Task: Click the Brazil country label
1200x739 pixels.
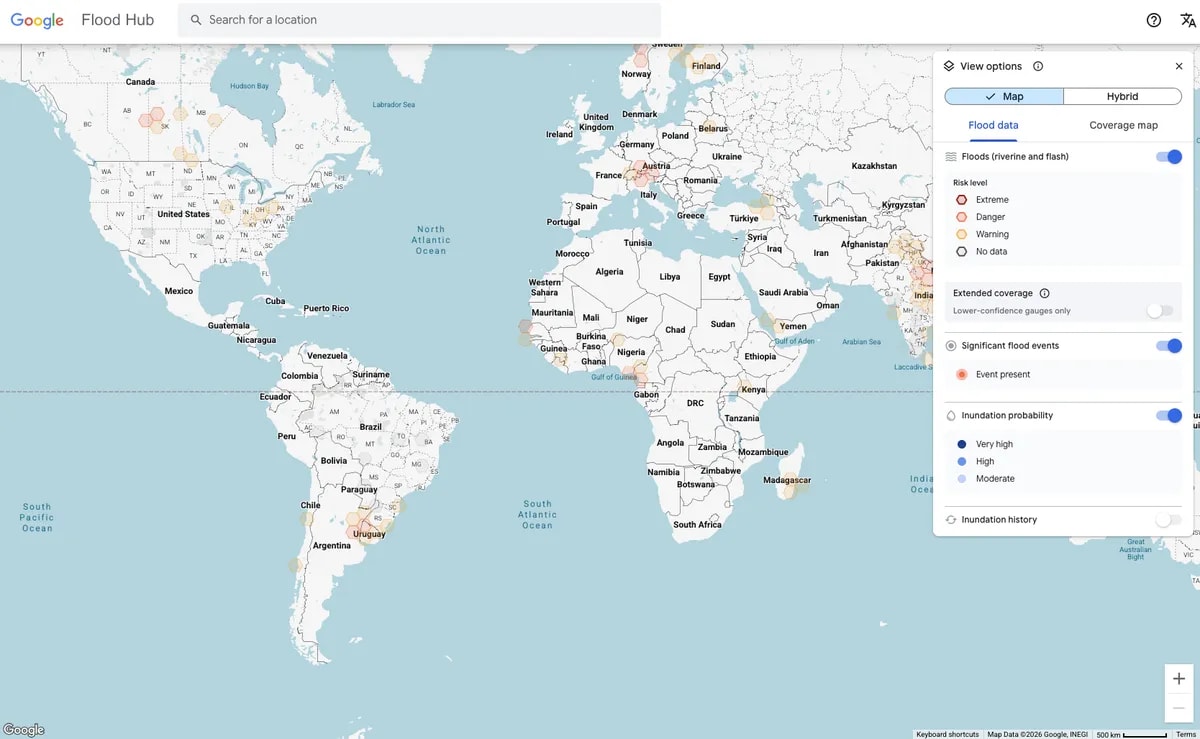Action: click(370, 427)
